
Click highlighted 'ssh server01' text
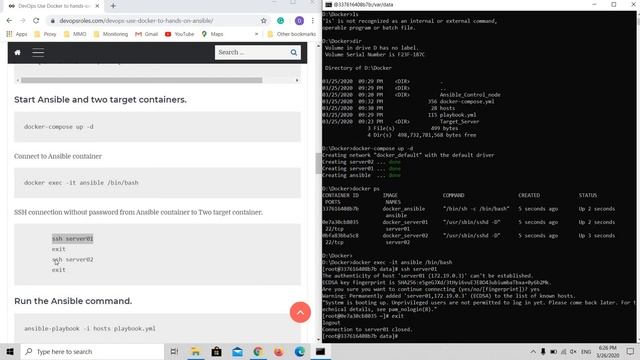(x=73, y=239)
